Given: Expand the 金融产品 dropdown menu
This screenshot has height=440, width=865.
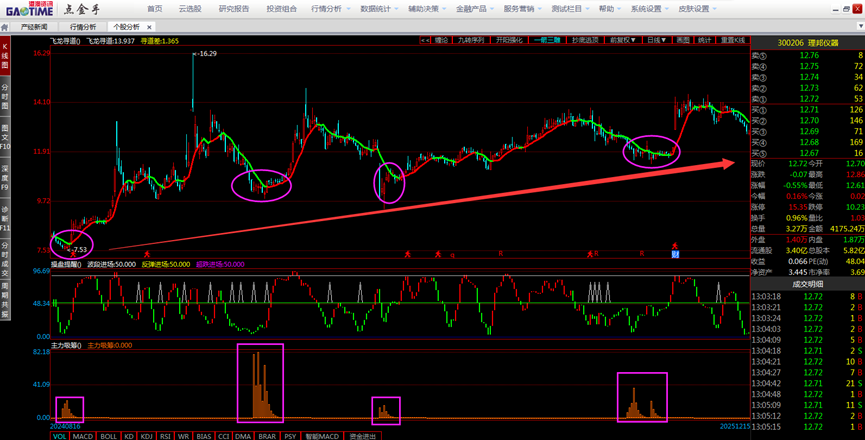Looking at the screenshot, I should [x=476, y=9].
